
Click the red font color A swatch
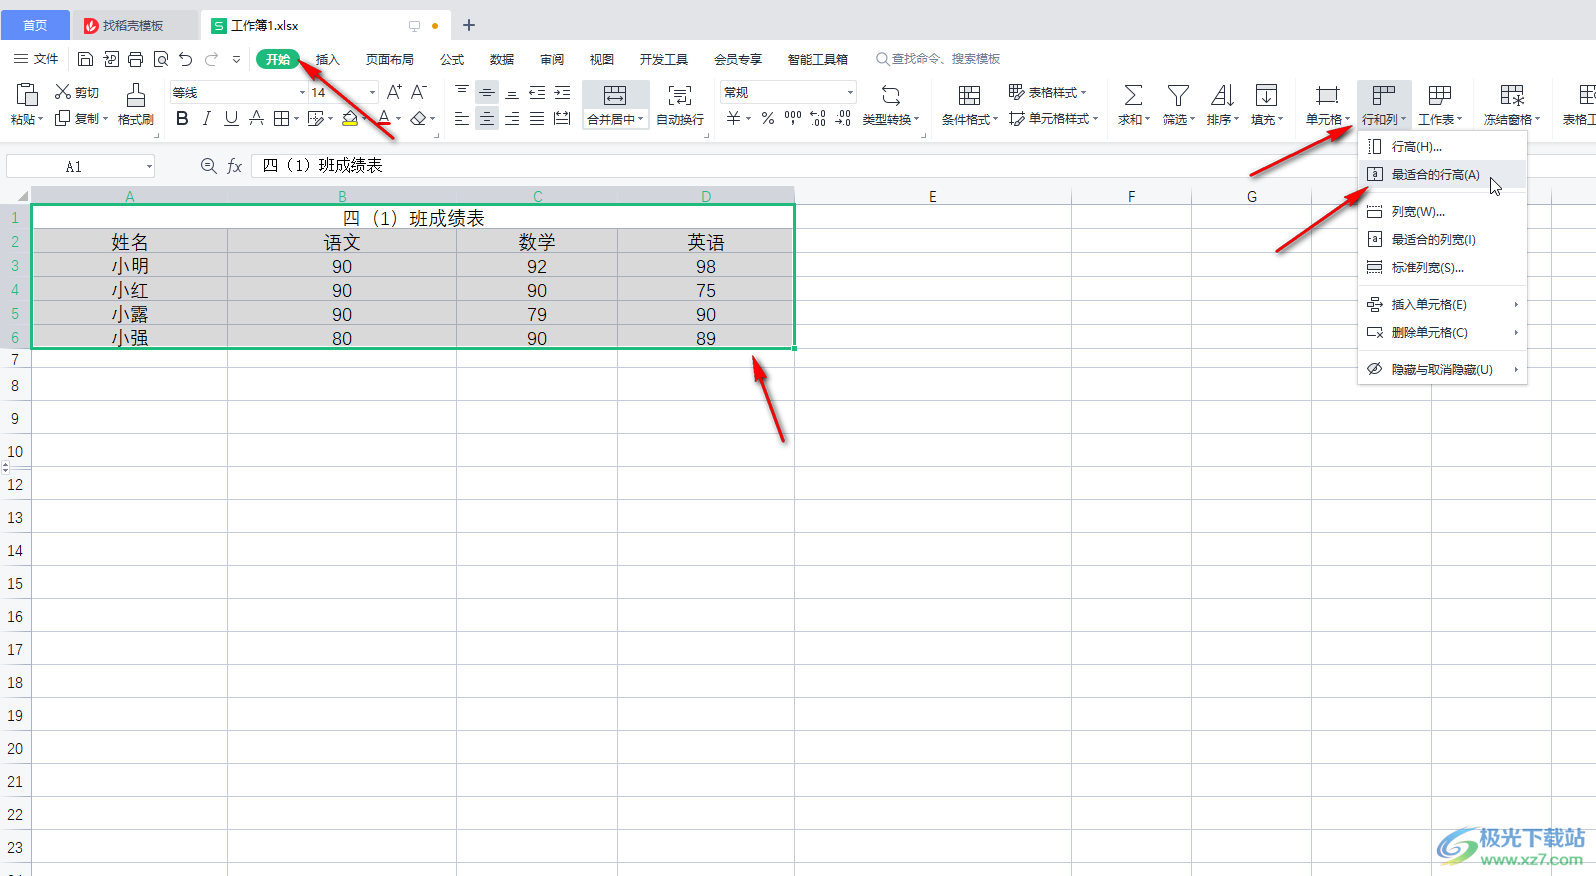click(x=384, y=118)
